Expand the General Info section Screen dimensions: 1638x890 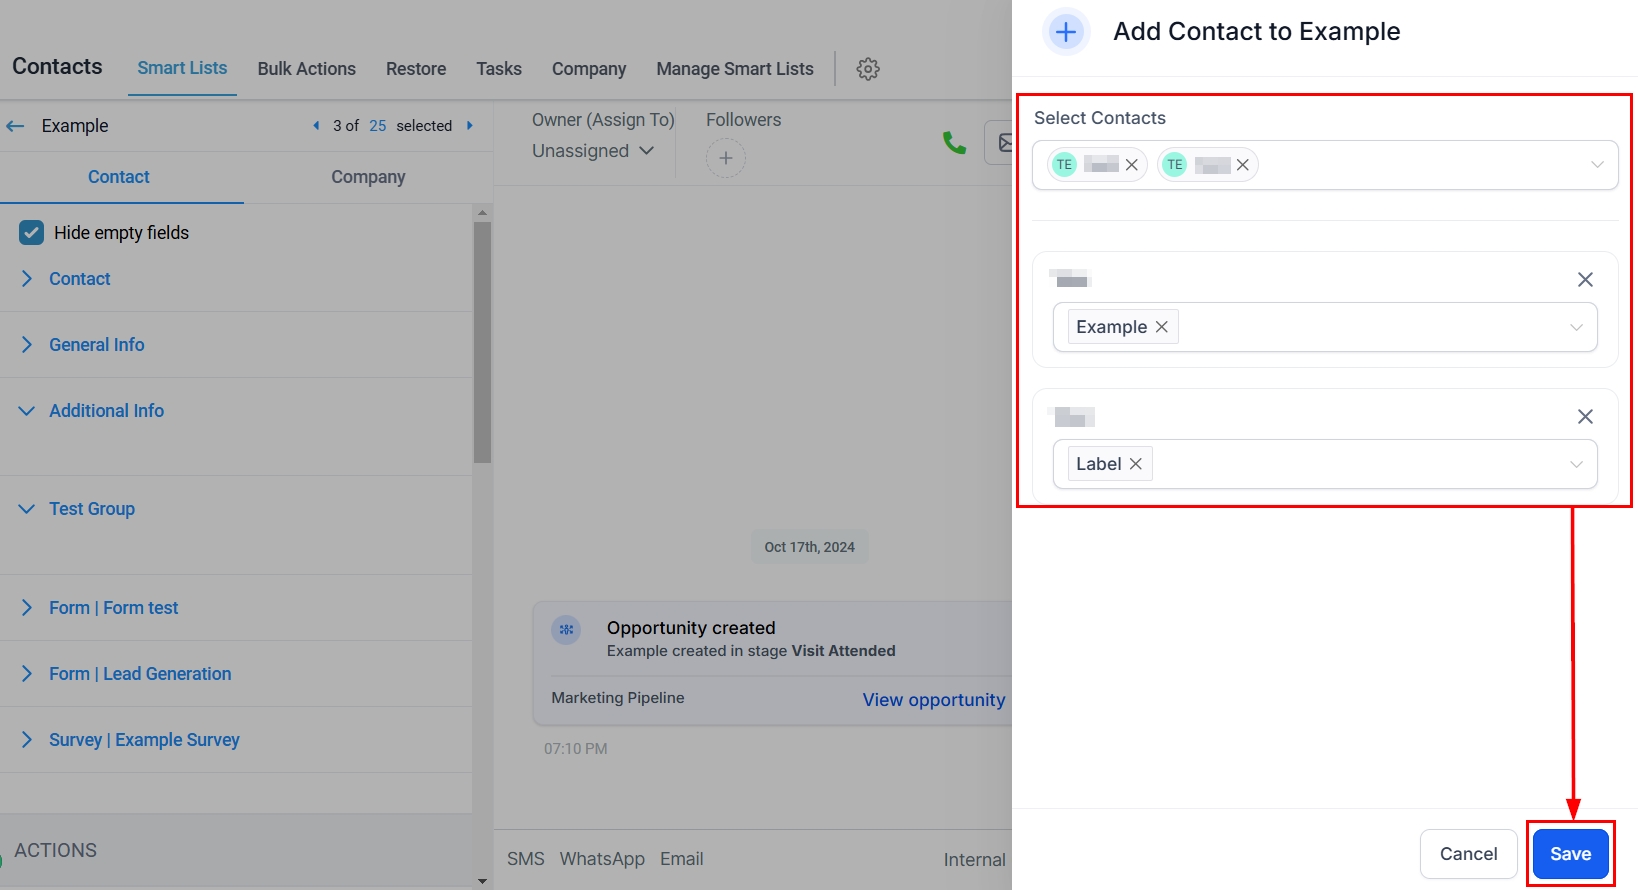[x=96, y=345]
